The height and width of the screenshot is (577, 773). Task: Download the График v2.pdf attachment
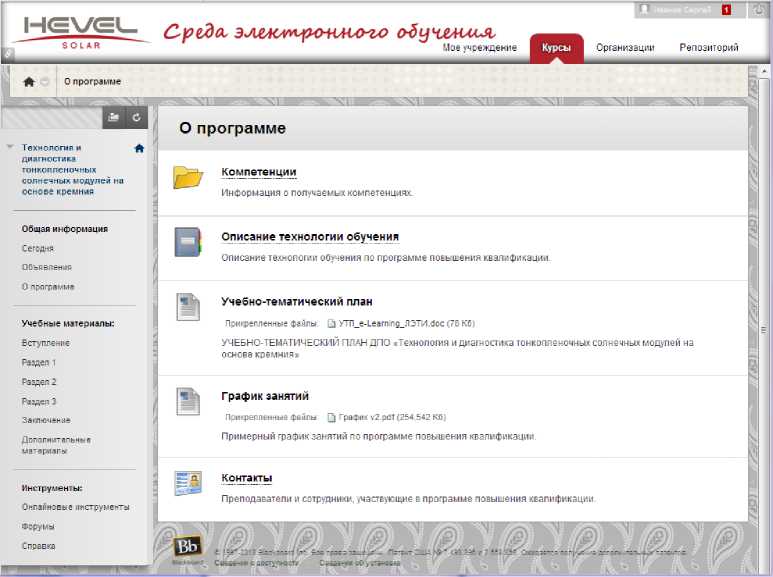point(392,418)
